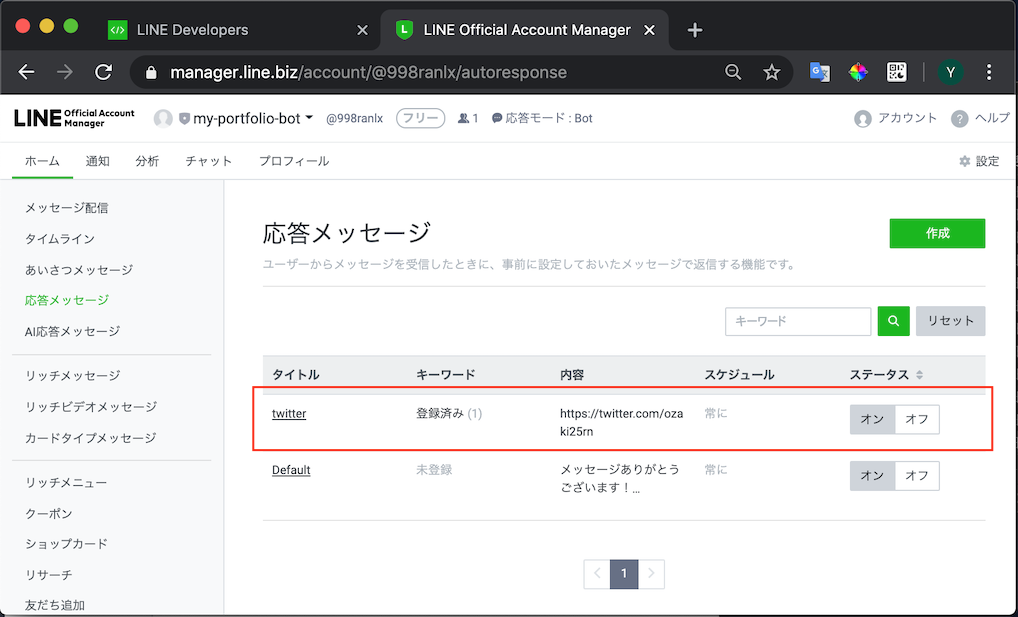Open AI応答メッセージ in the sidebar
This screenshot has width=1018, height=617.
(x=72, y=331)
